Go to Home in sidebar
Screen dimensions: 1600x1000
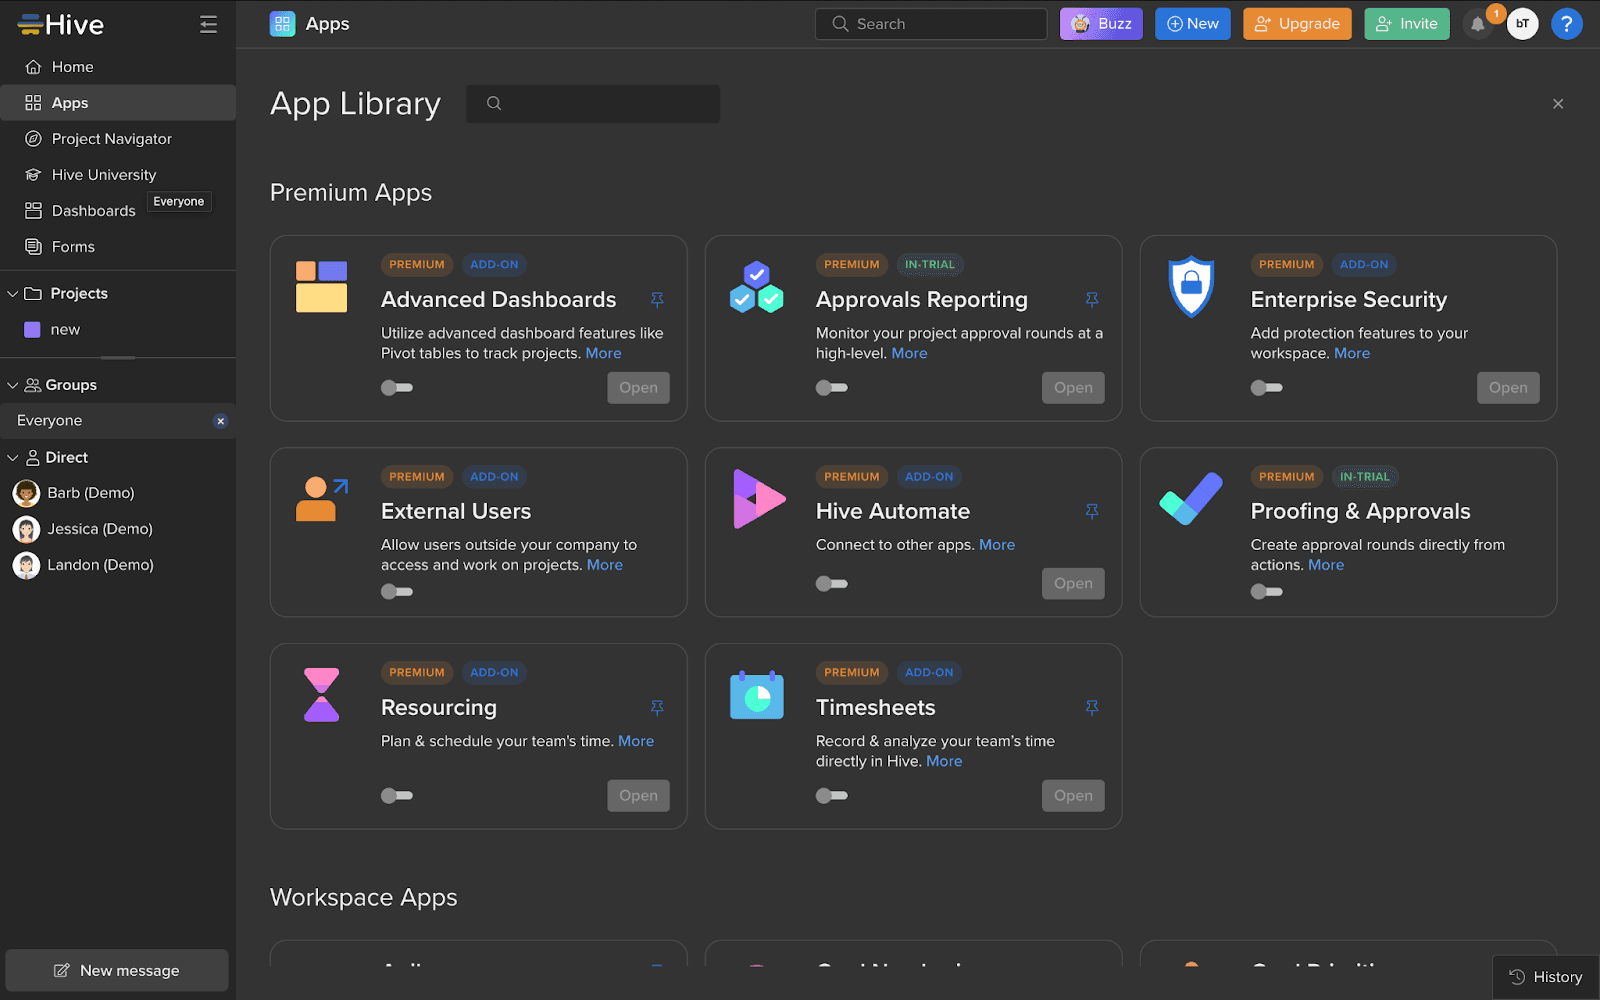pos(118,67)
